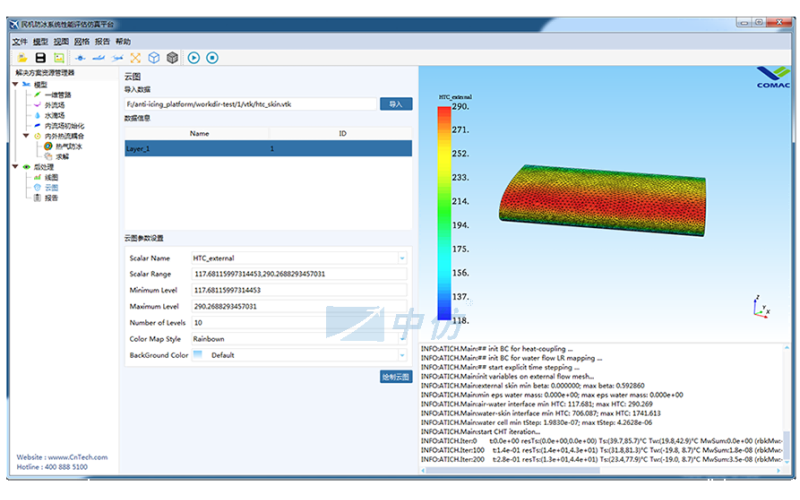Screen dimensions: 800x500
Task: Select 内流场初始化 in the tree
Action: point(65,126)
